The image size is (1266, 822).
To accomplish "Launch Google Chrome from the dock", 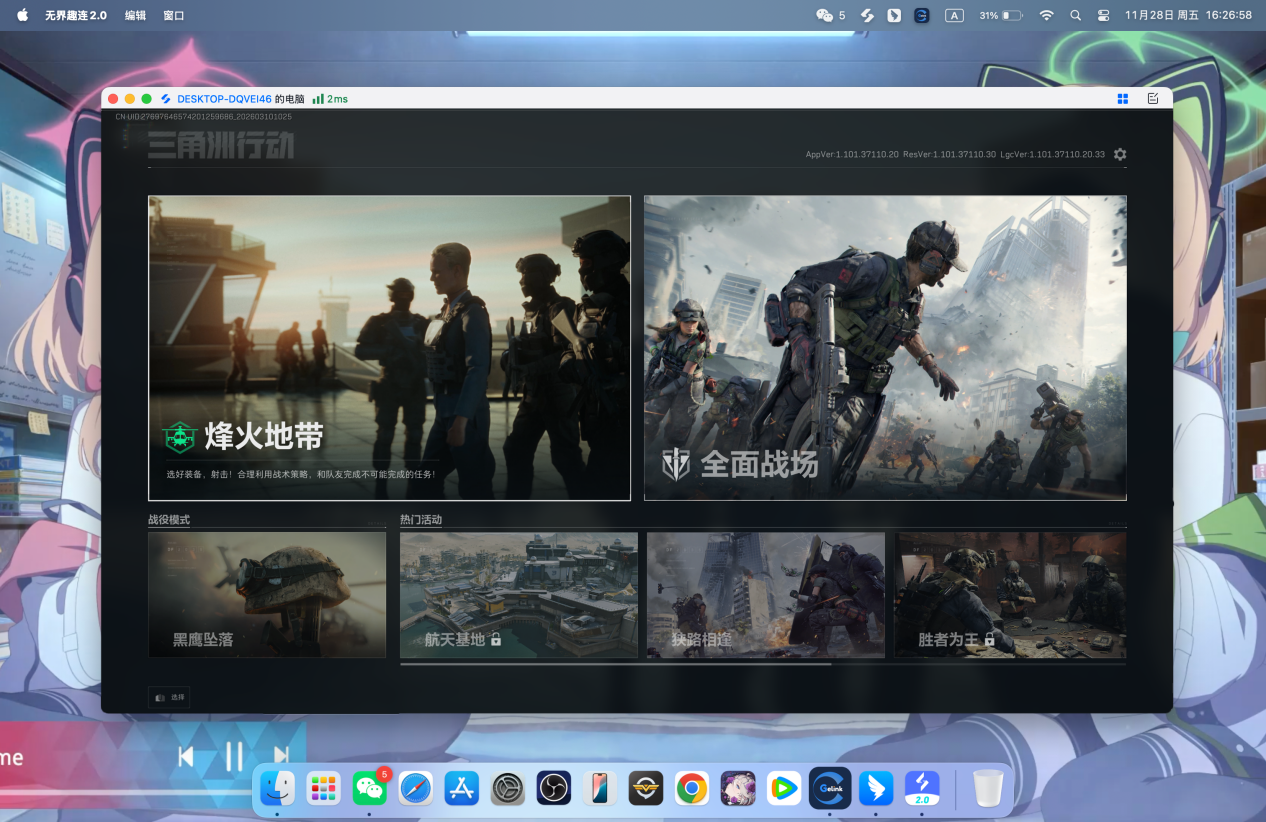I will [x=691, y=789].
